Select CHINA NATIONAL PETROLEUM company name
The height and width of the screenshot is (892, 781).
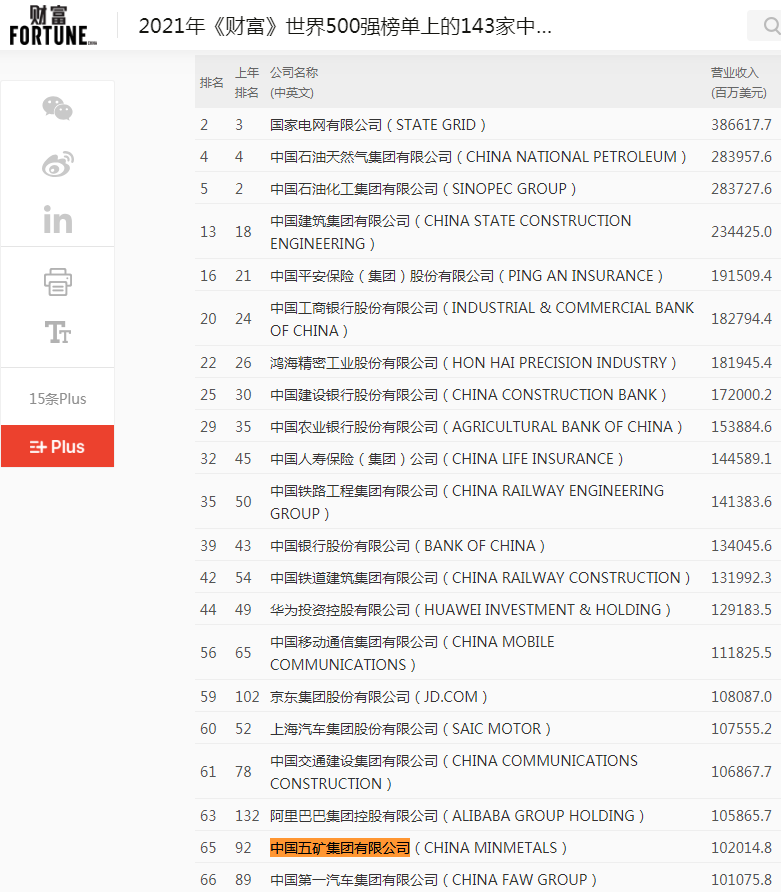point(478,156)
